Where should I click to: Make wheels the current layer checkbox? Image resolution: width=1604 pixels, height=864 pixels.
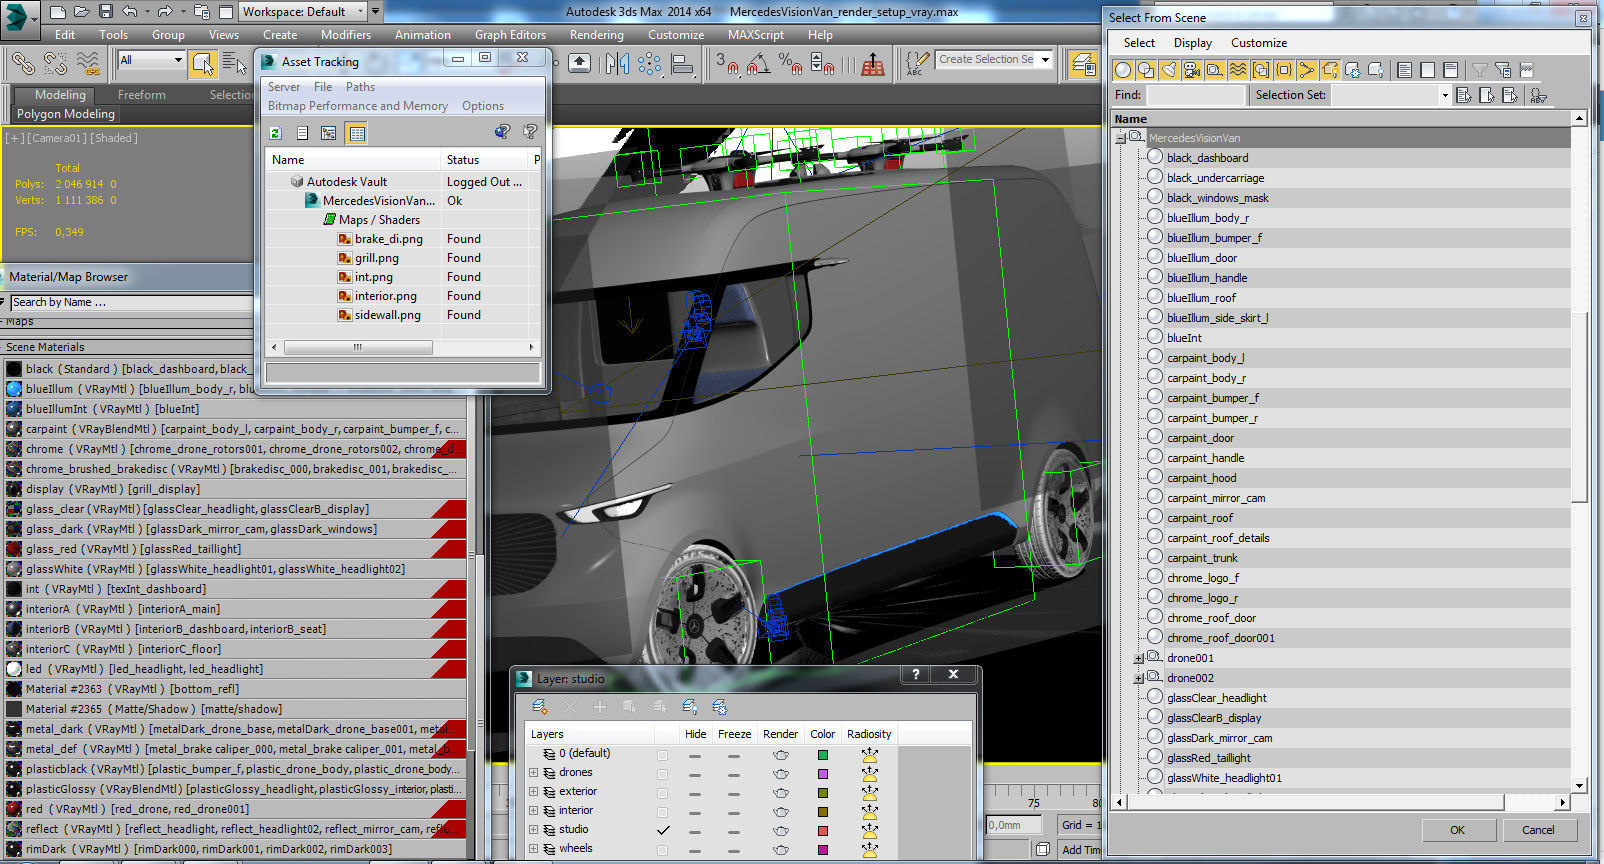pyautogui.click(x=662, y=849)
